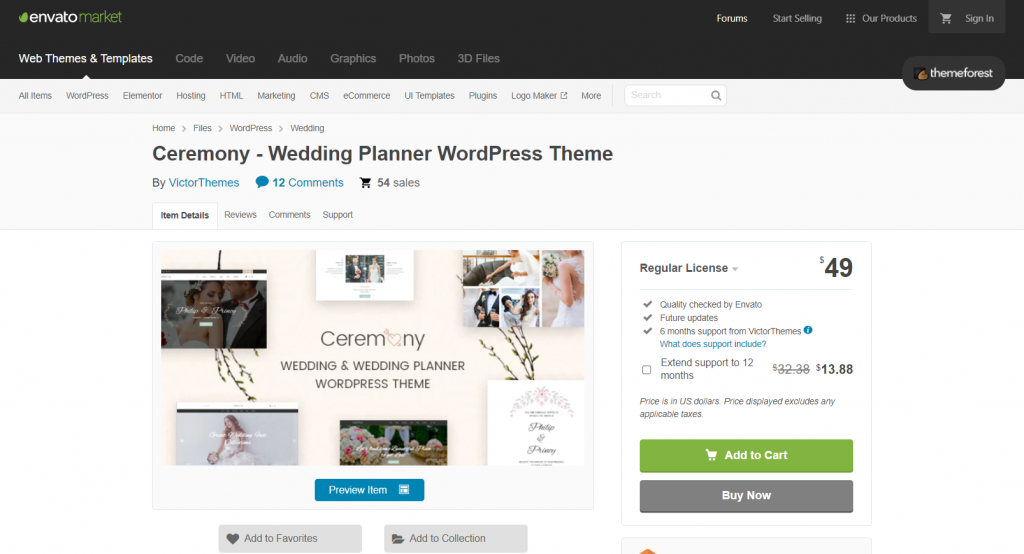This screenshot has height=554, width=1024.
Task: Open Web Themes & Templates section
Action: point(86,59)
